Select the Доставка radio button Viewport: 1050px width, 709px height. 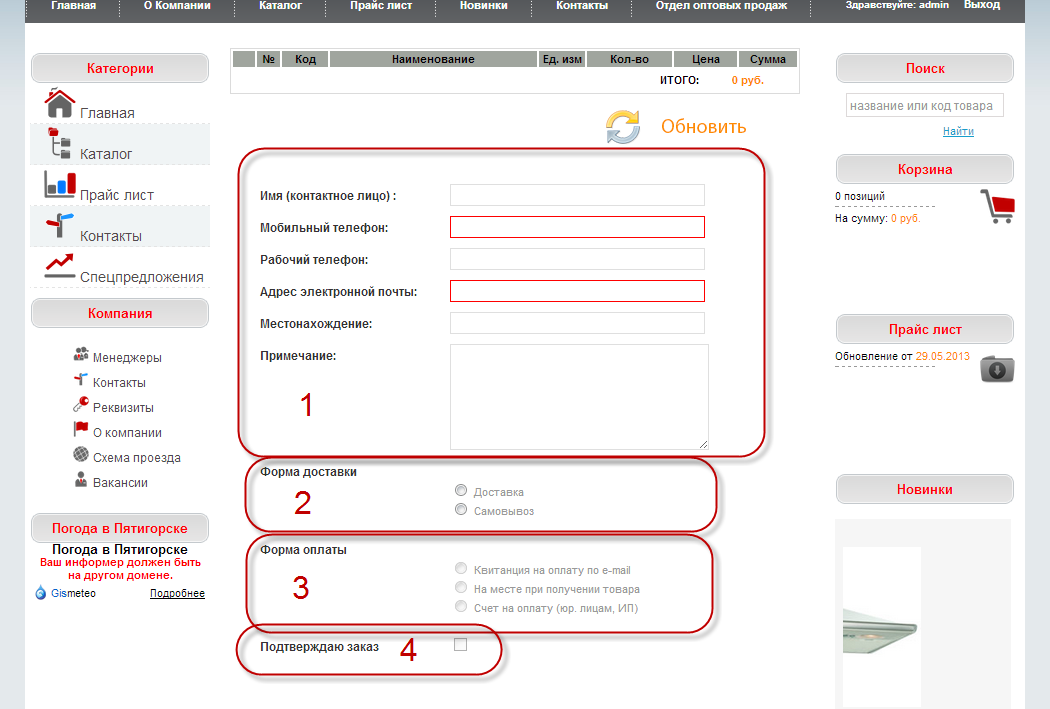coord(461,490)
